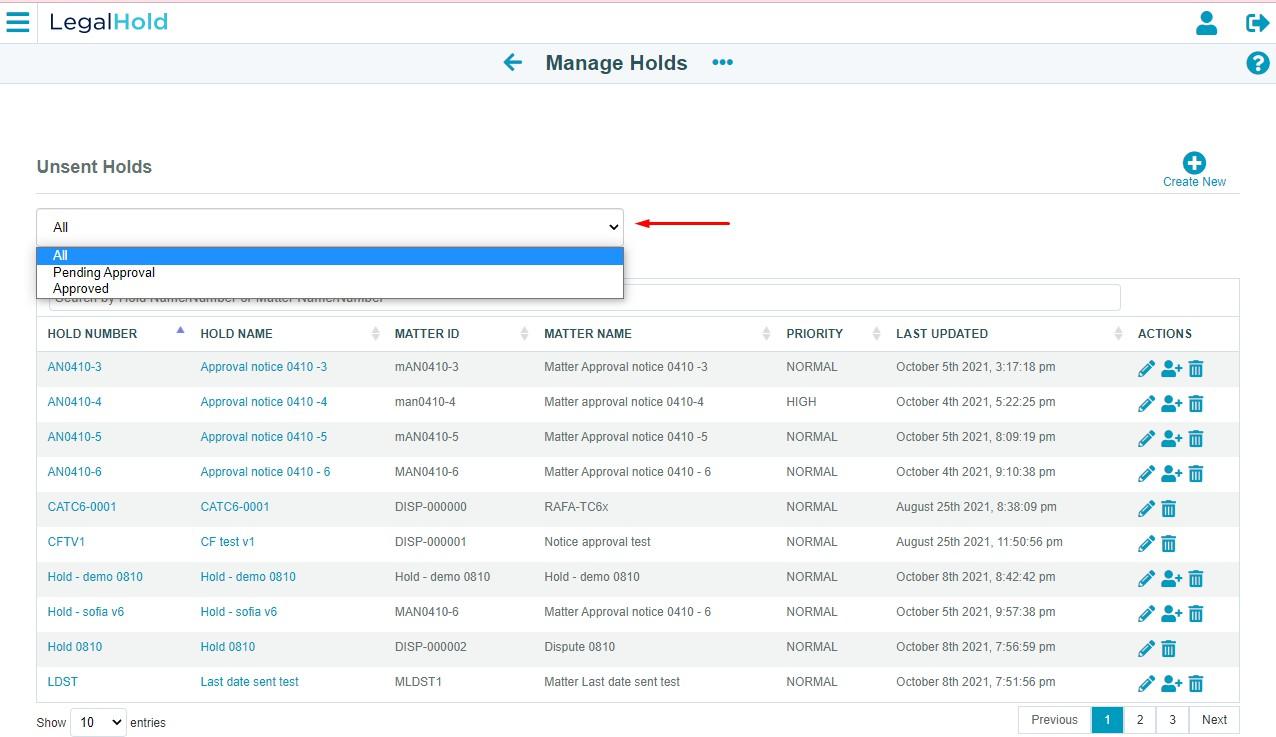Edit hold AN0410-5 with pencil icon
Screen dimensions: 1276x737
coord(1146,439)
